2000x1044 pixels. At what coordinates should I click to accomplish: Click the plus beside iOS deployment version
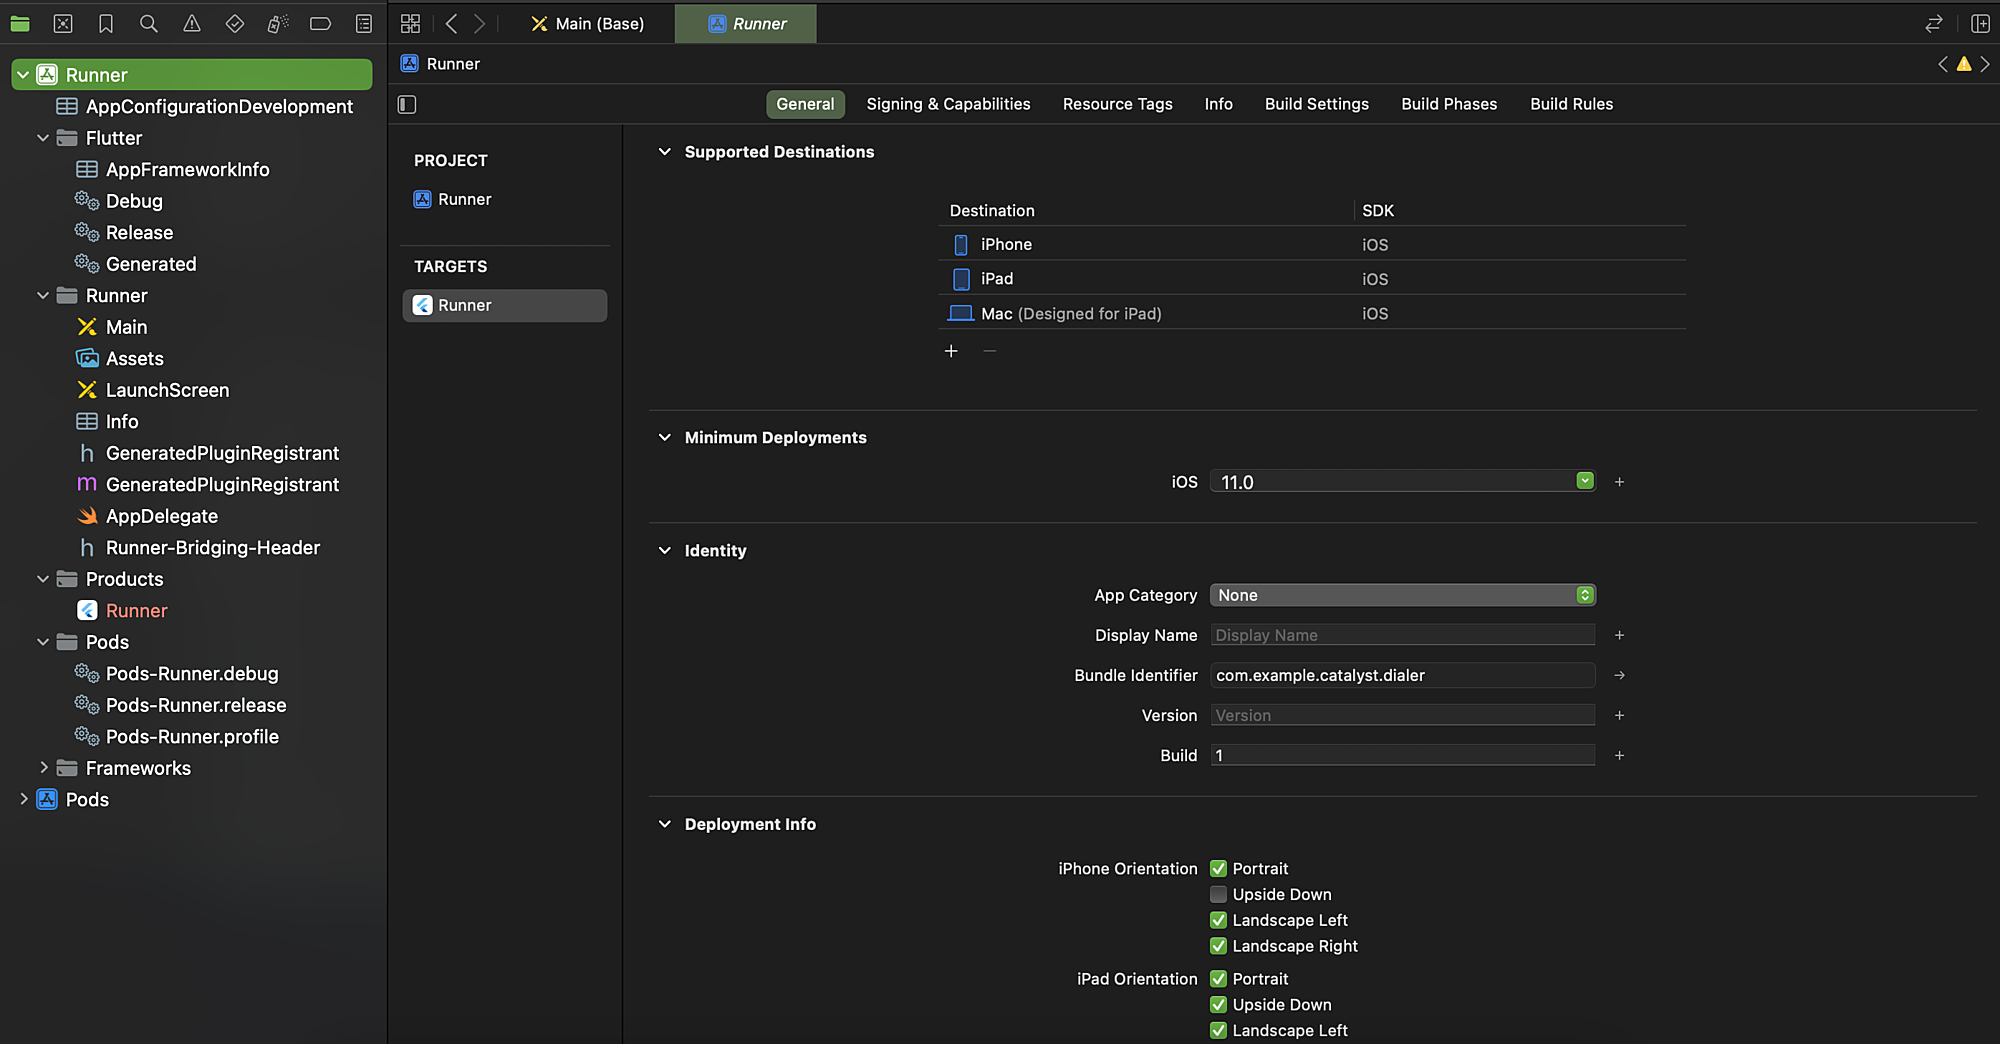pos(1619,482)
